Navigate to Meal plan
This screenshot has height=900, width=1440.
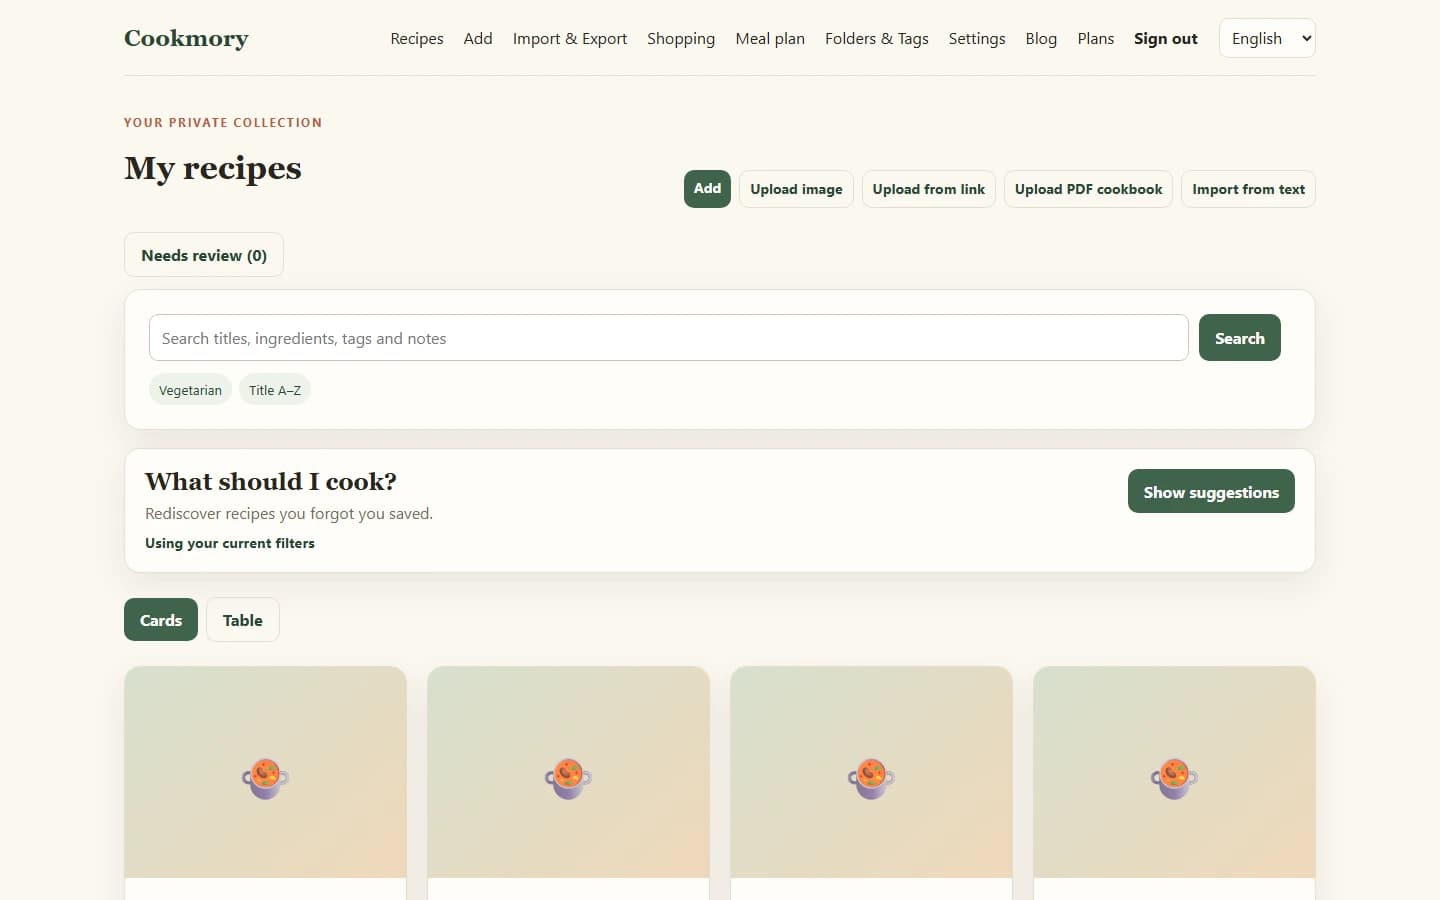point(770,38)
